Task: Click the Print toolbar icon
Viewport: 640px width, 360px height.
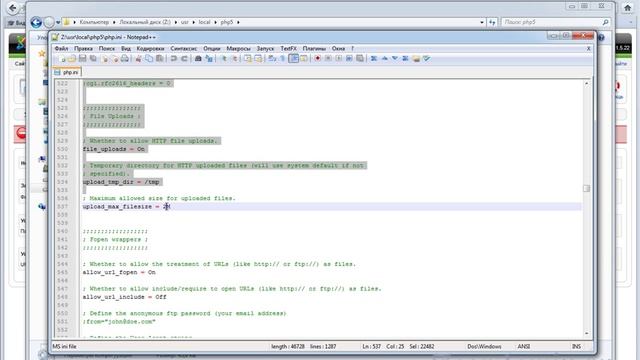Action: (125, 59)
